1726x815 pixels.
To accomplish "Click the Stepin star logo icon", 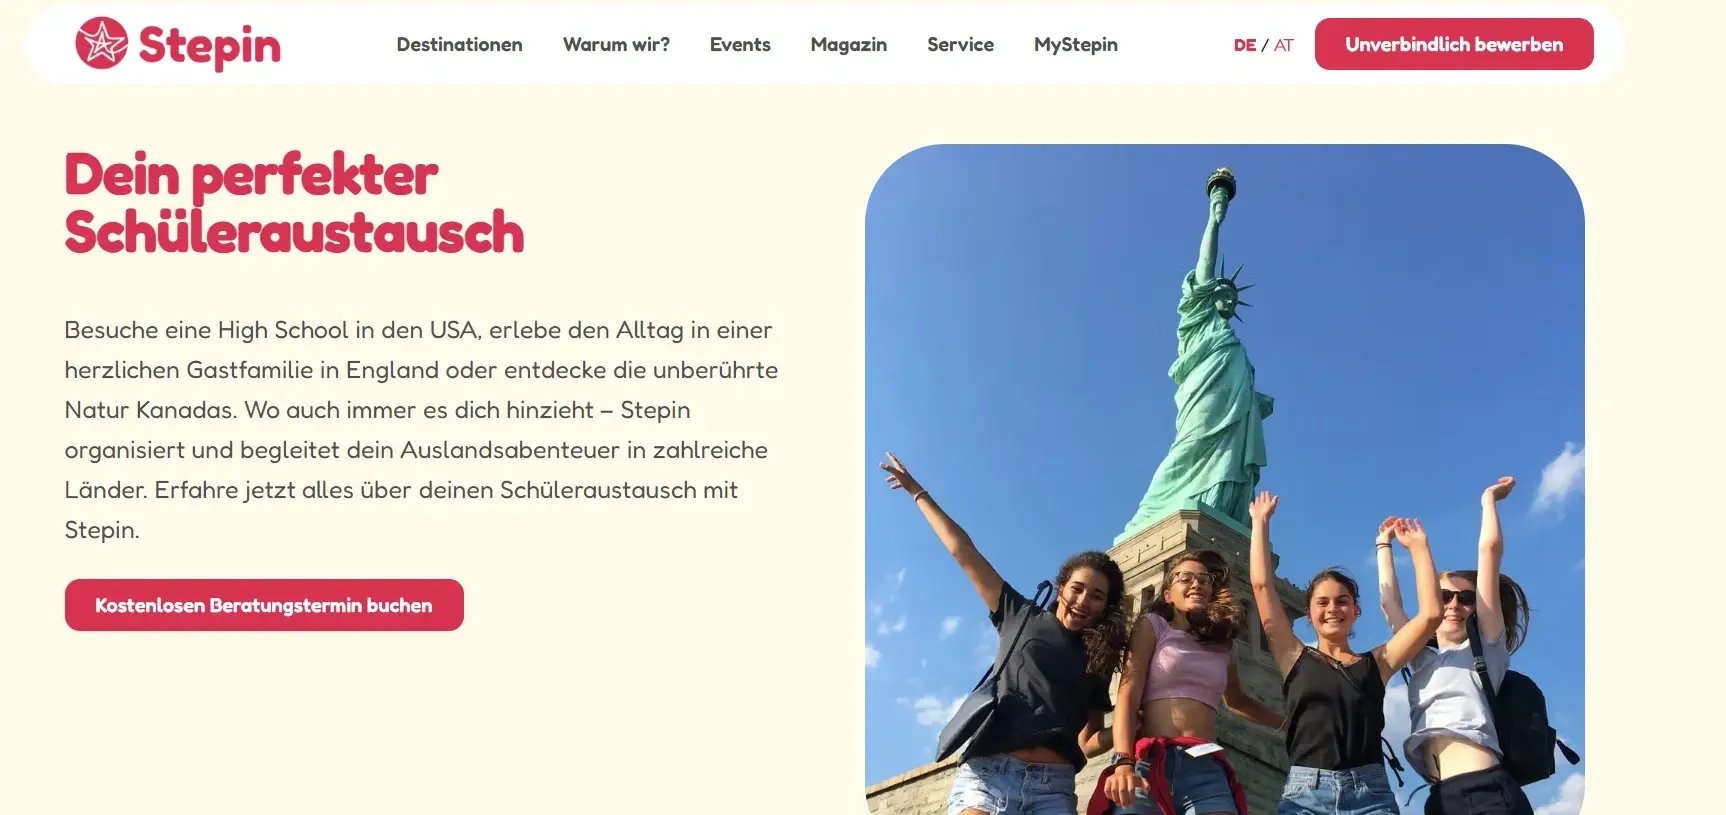I will coord(102,43).
